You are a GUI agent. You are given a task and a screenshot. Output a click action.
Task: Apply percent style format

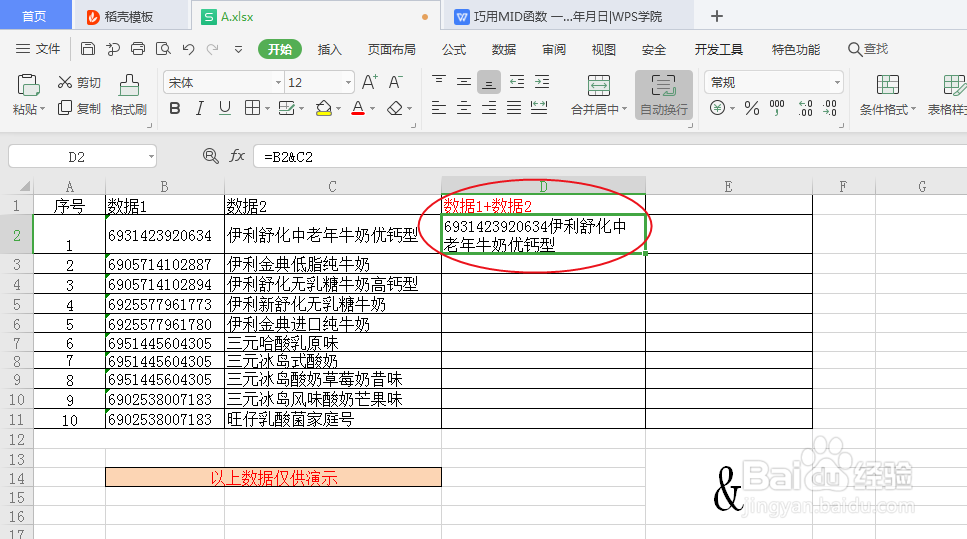click(752, 109)
